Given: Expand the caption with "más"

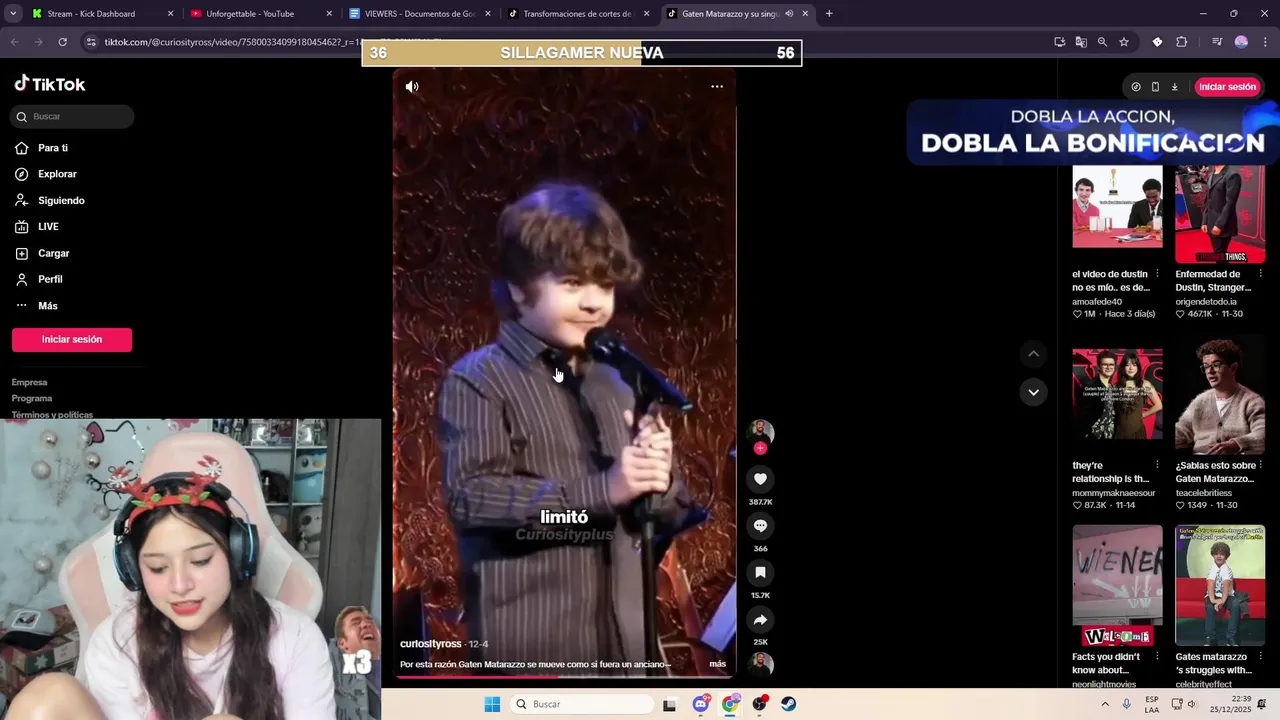Looking at the screenshot, I should pyautogui.click(x=717, y=664).
